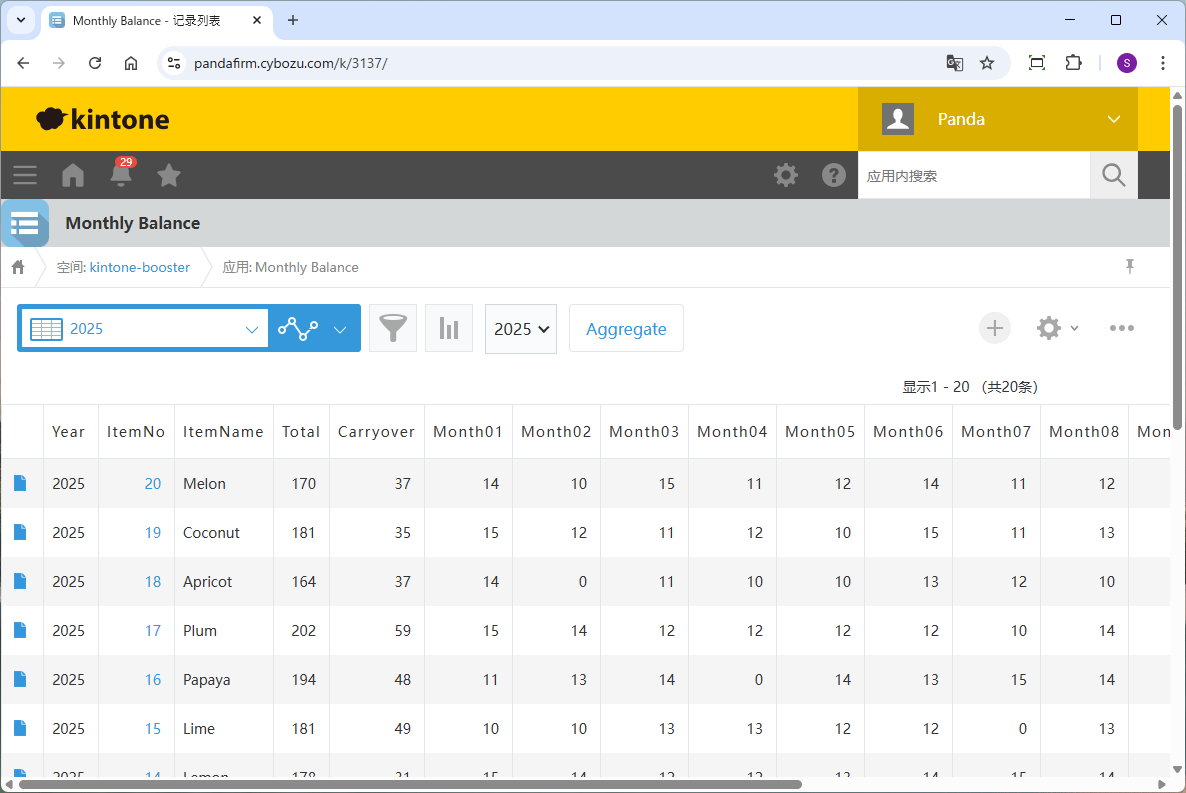Open record details for Melon row
This screenshot has height=793, width=1186.
pos(20,484)
